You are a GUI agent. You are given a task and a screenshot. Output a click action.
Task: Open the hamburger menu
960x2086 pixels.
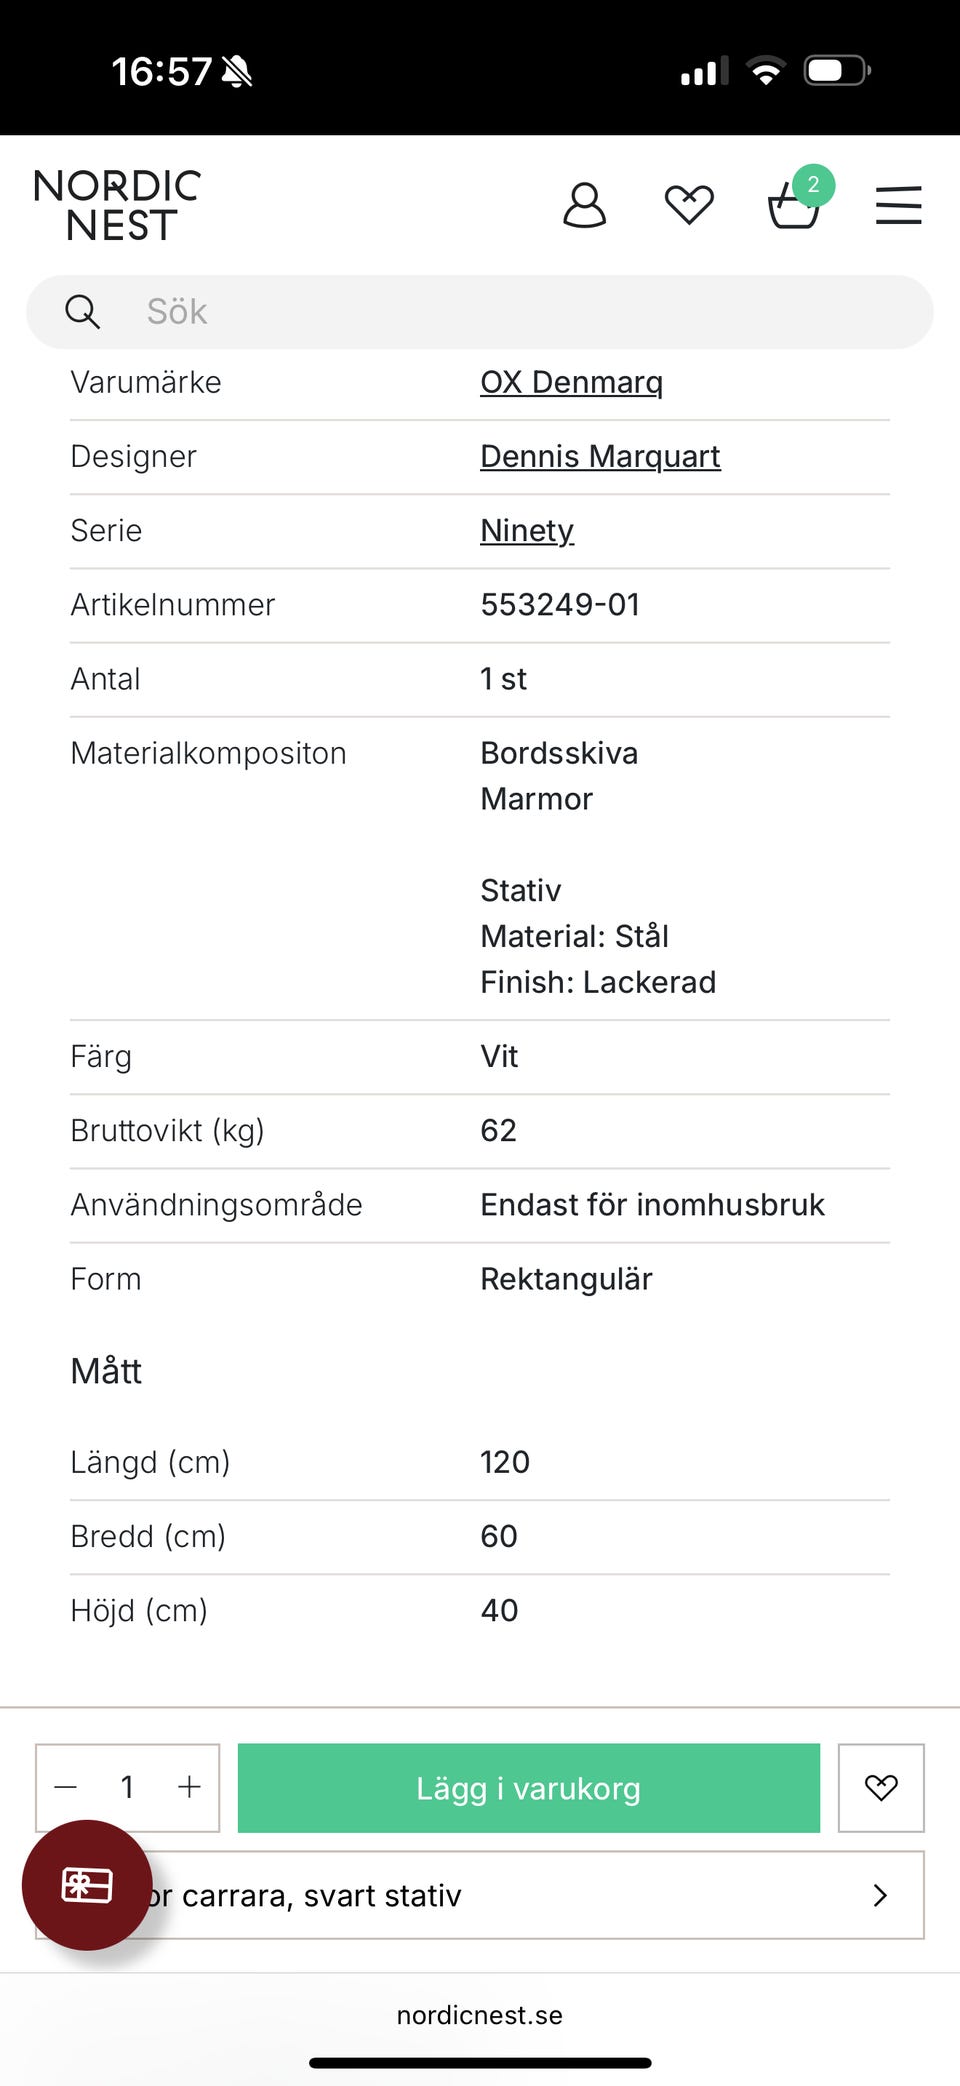pyautogui.click(x=898, y=206)
